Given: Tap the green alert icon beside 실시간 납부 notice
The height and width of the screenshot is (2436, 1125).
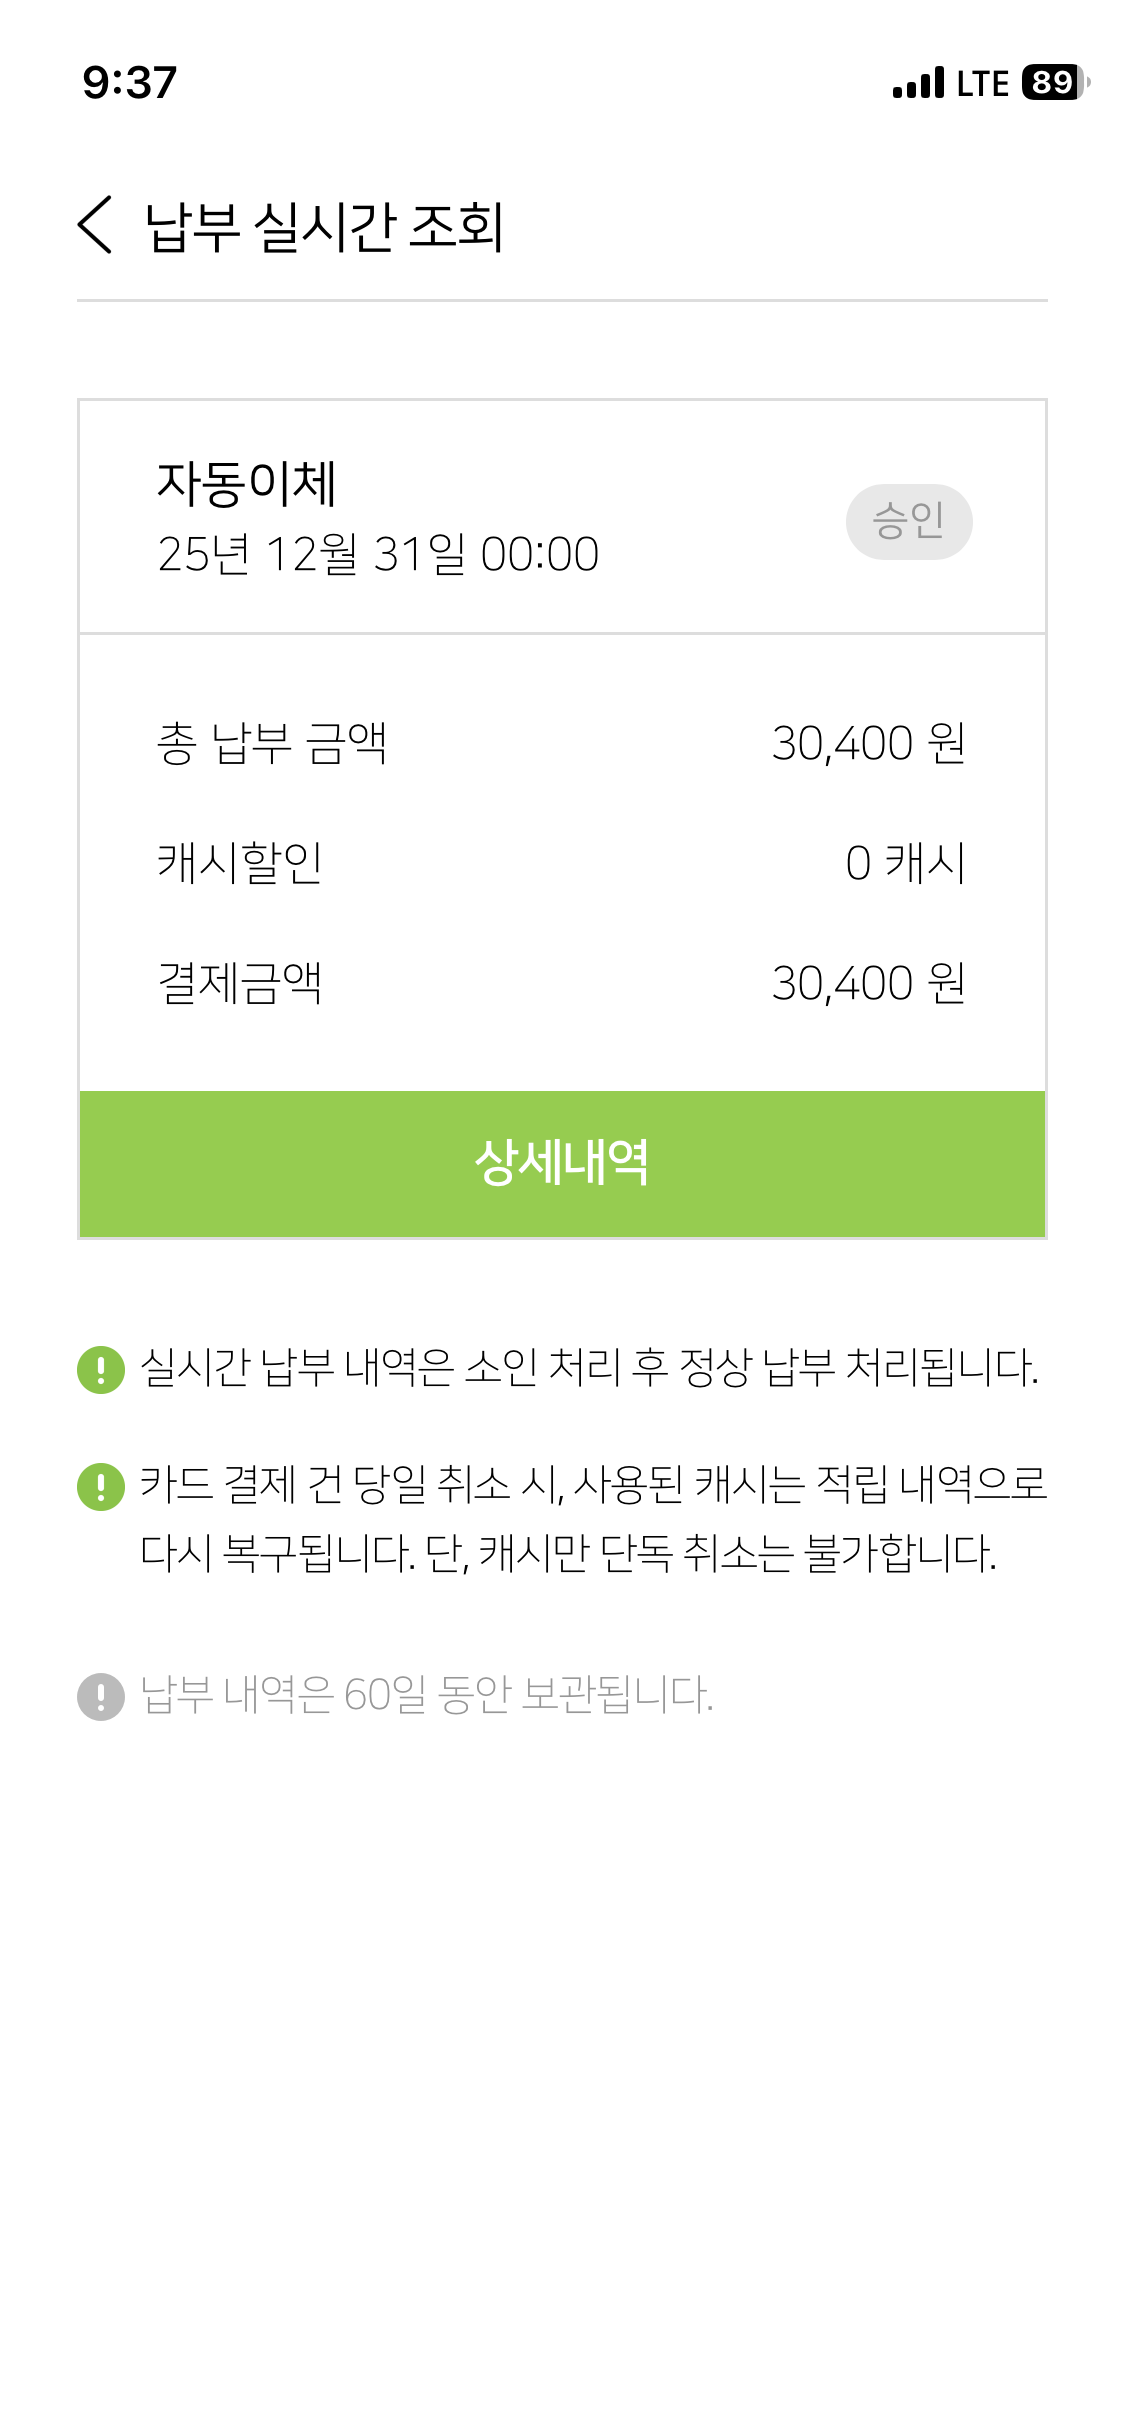Looking at the screenshot, I should coord(101,1369).
